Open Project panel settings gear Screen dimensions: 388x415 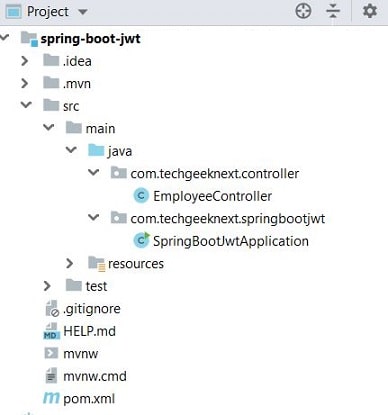pyautogui.click(x=370, y=11)
